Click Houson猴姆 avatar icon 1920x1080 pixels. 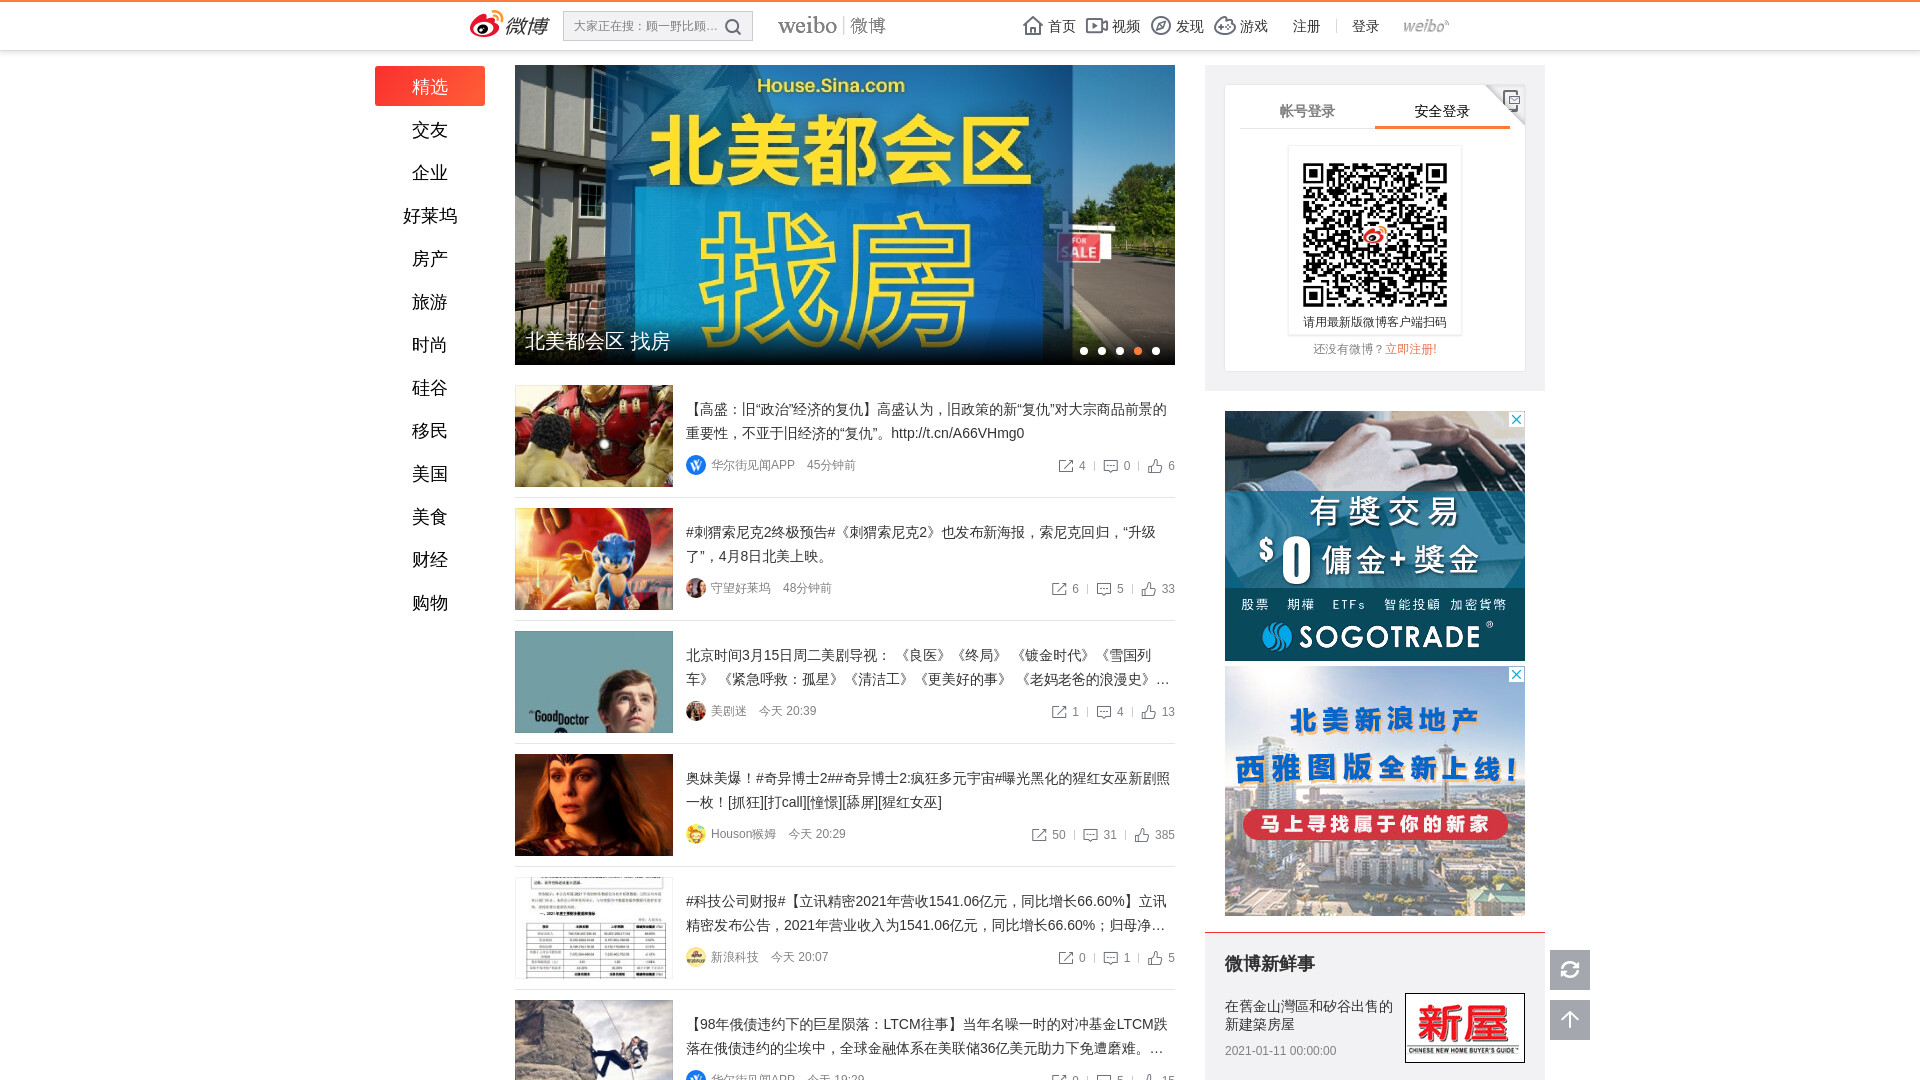[696, 834]
